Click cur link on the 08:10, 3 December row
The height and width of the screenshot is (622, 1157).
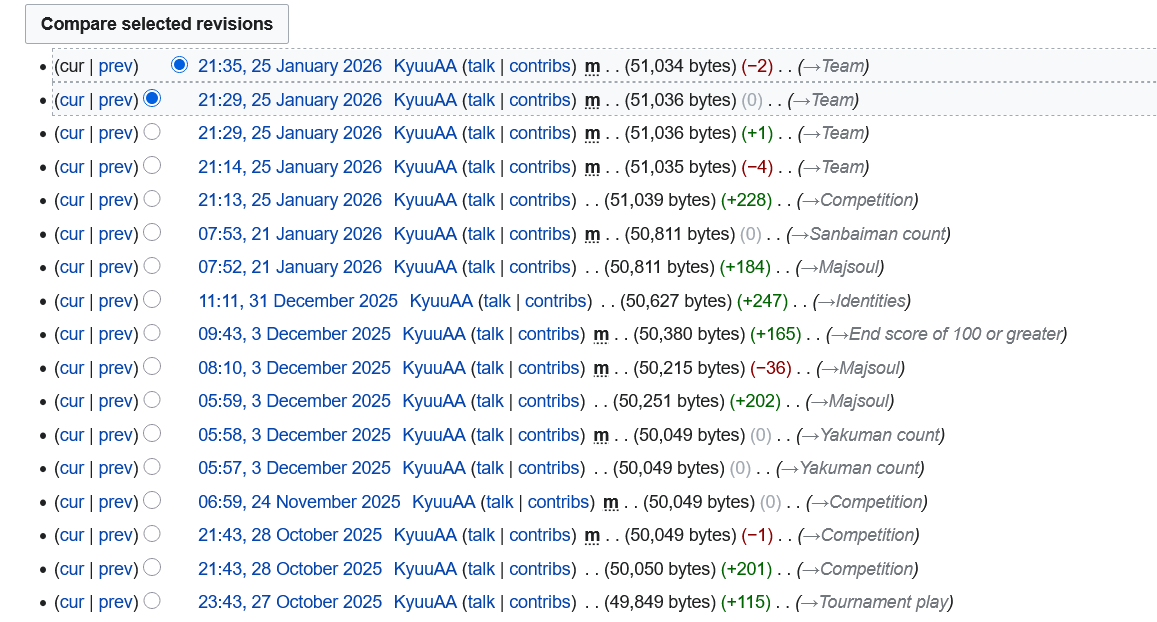click(72, 368)
